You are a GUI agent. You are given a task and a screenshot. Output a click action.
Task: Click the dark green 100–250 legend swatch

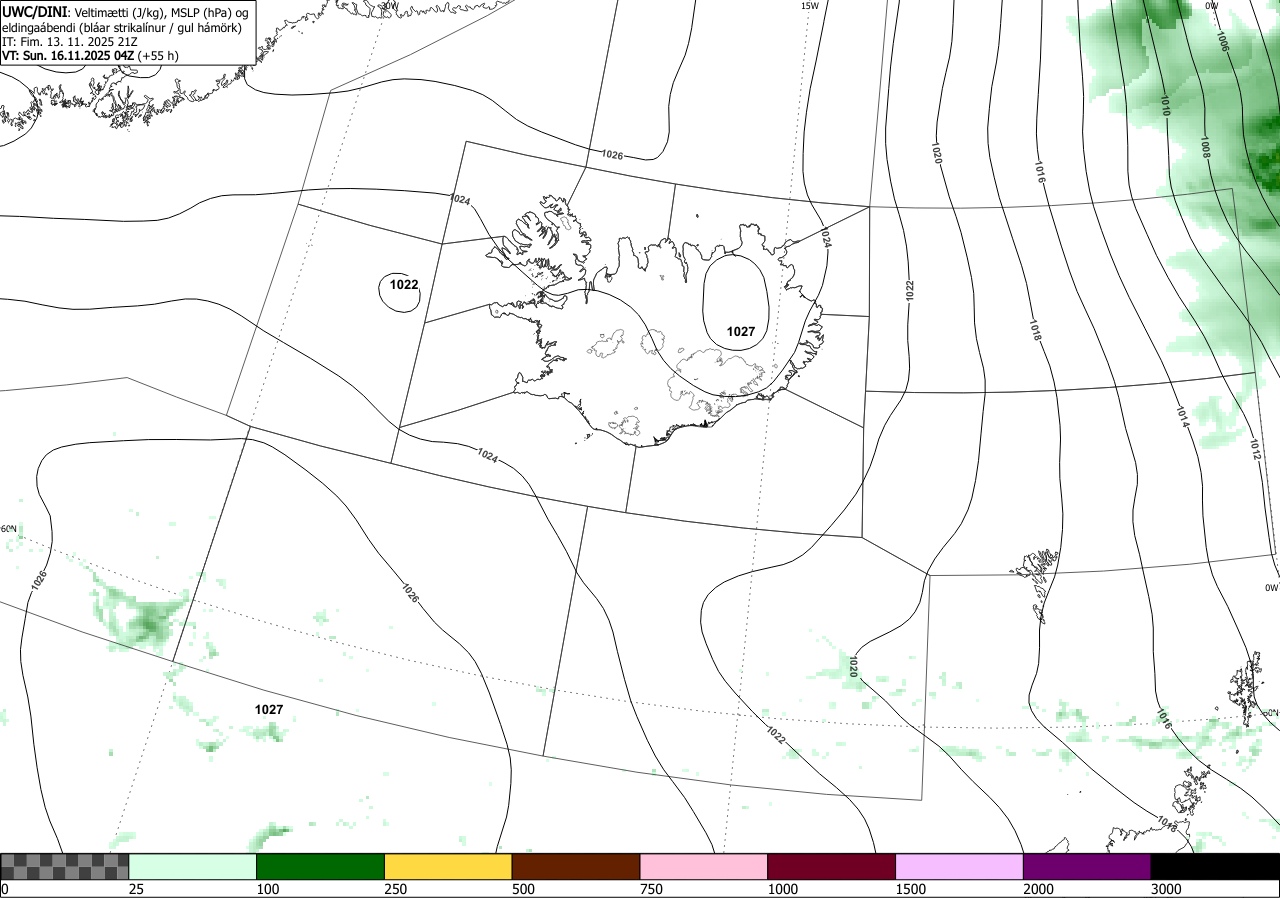(x=321, y=866)
